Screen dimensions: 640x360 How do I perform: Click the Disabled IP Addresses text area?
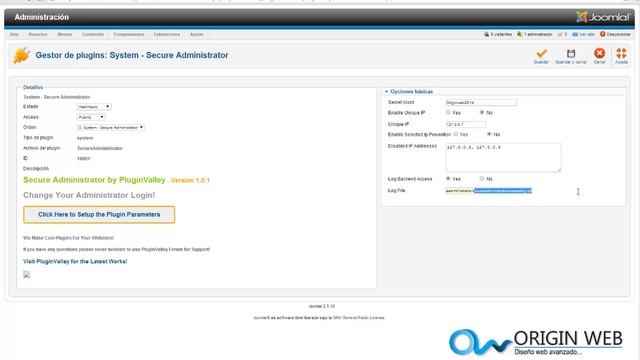503,157
